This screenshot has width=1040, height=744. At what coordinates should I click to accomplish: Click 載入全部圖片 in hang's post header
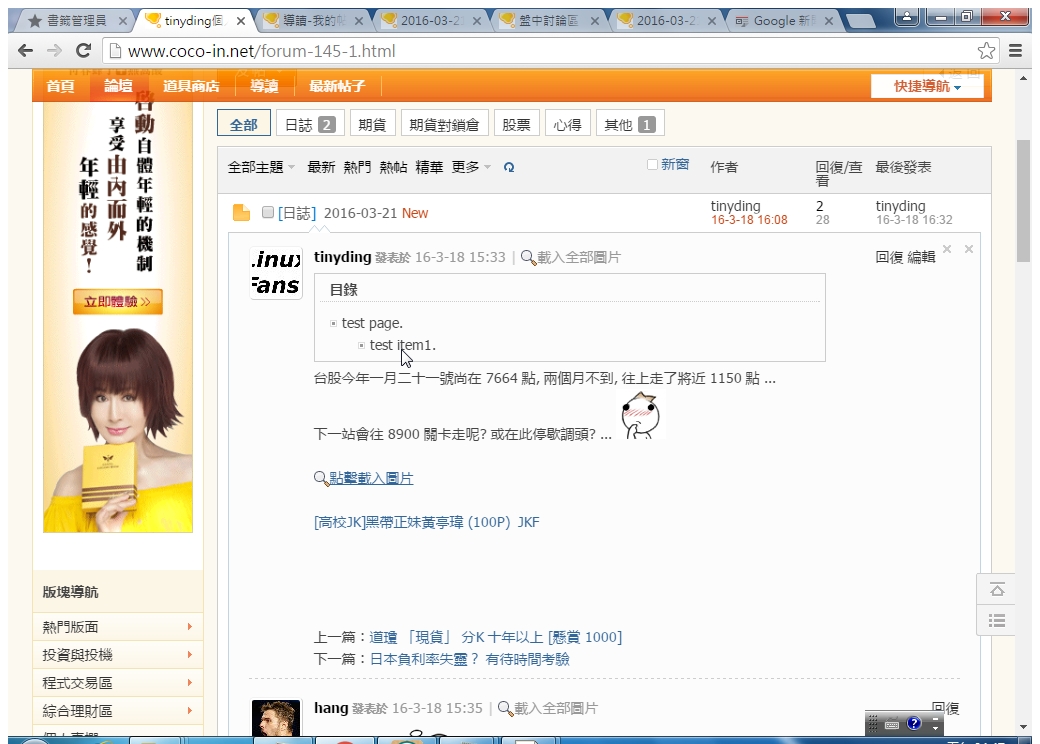point(556,708)
